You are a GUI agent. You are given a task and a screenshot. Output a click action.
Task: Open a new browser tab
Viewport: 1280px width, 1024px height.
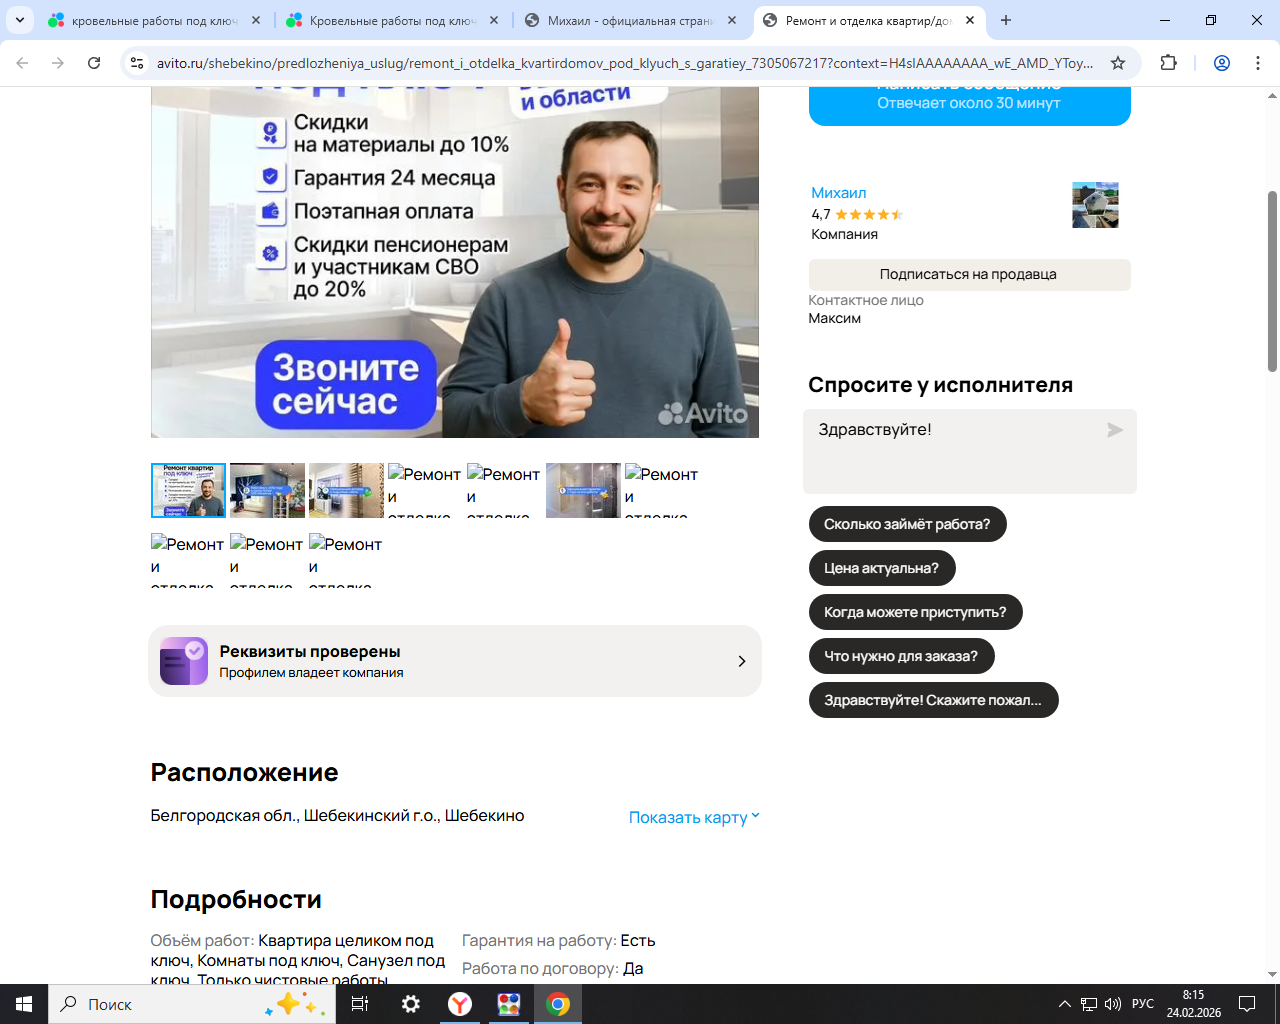1006,20
